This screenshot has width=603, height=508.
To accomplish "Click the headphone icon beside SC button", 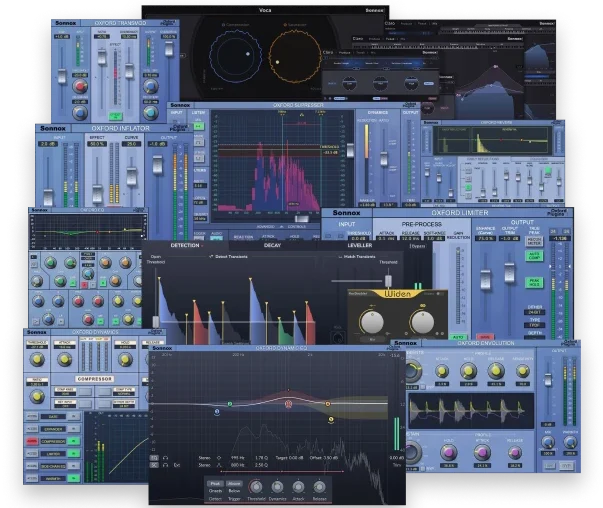I will tap(166, 465).
